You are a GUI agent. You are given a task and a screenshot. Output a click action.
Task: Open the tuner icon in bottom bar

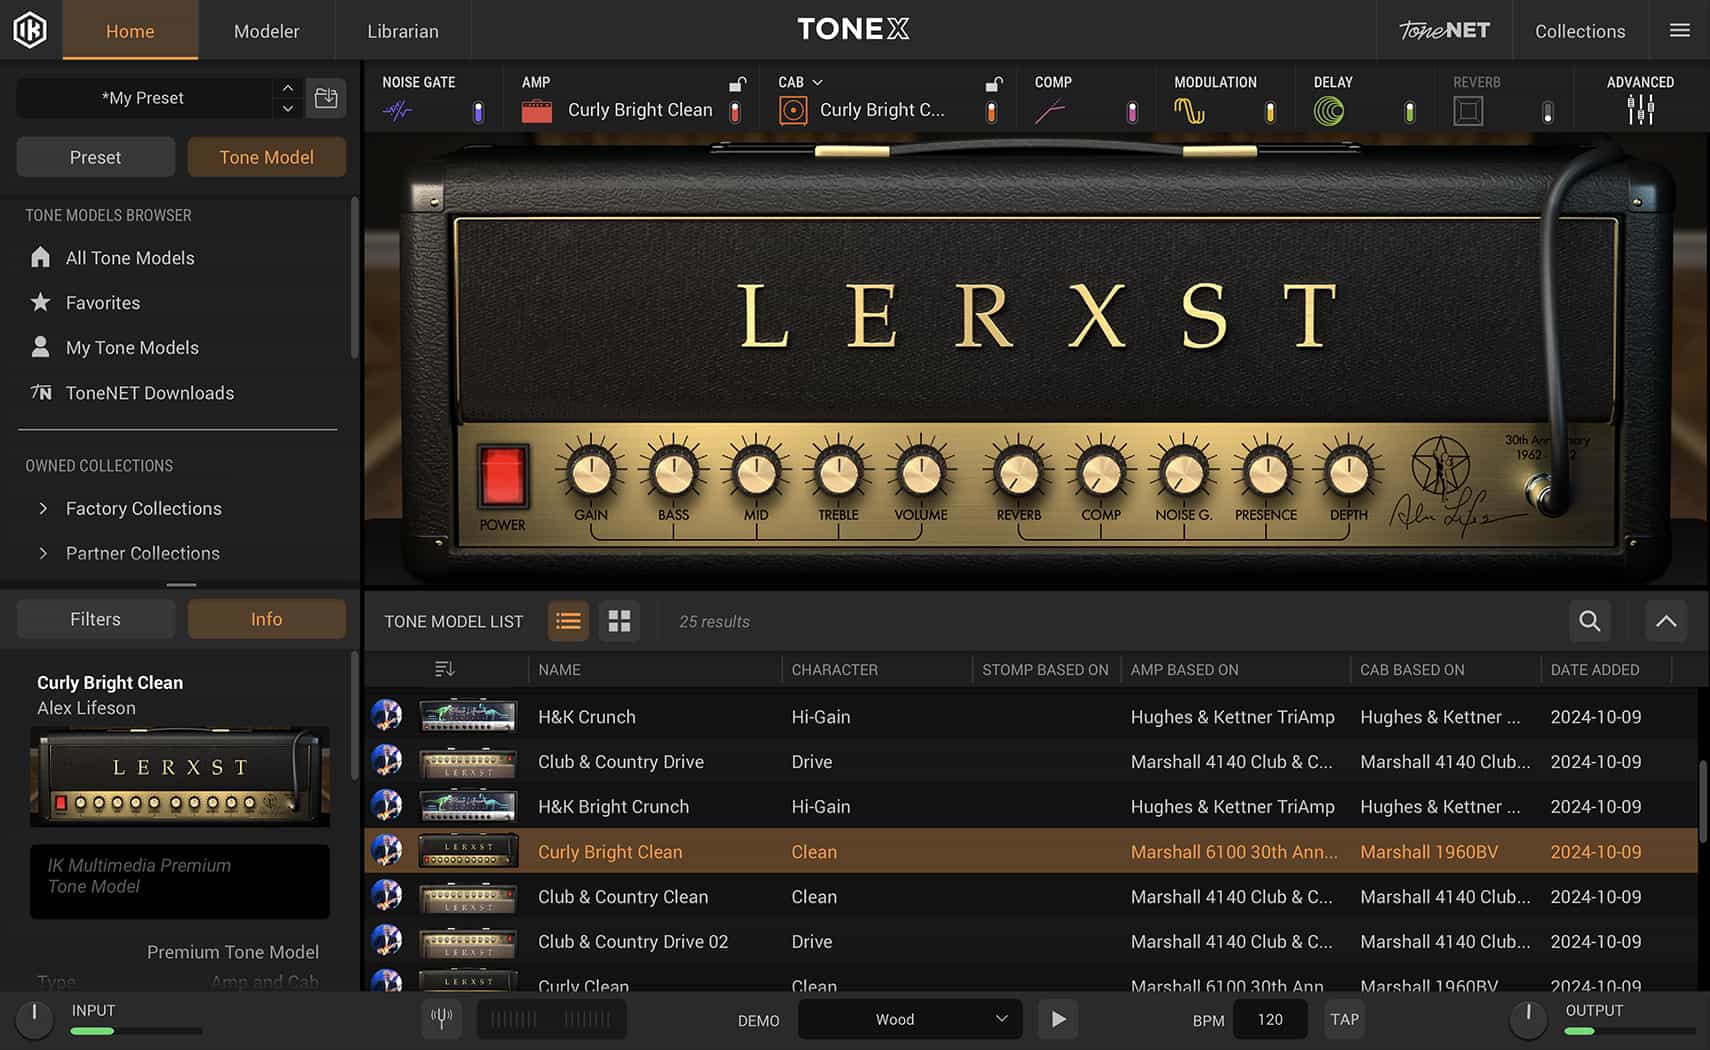point(441,1019)
